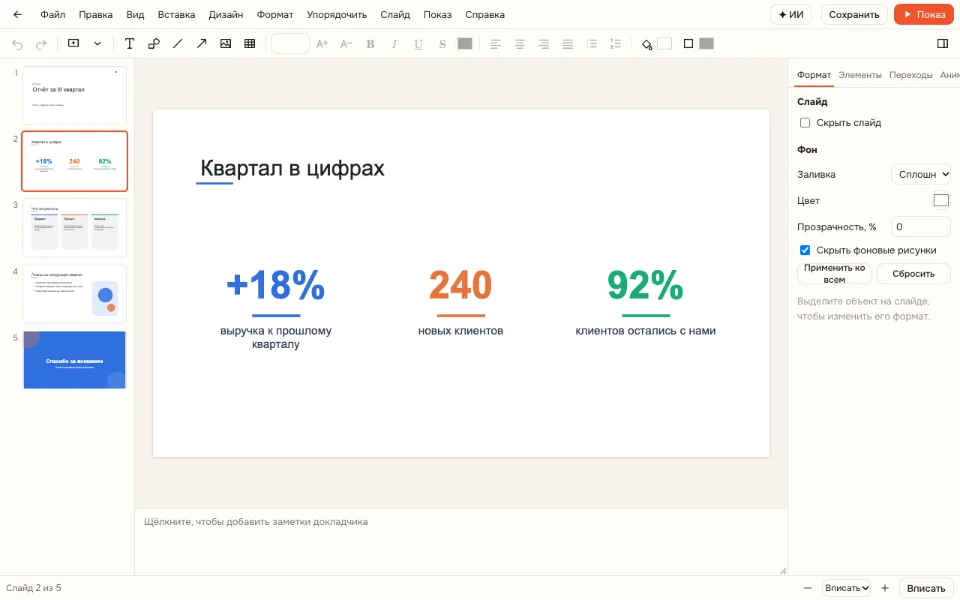
Task: Open the 'Заливка' fill type dropdown
Action: pyautogui.click(x=920, y=174)
